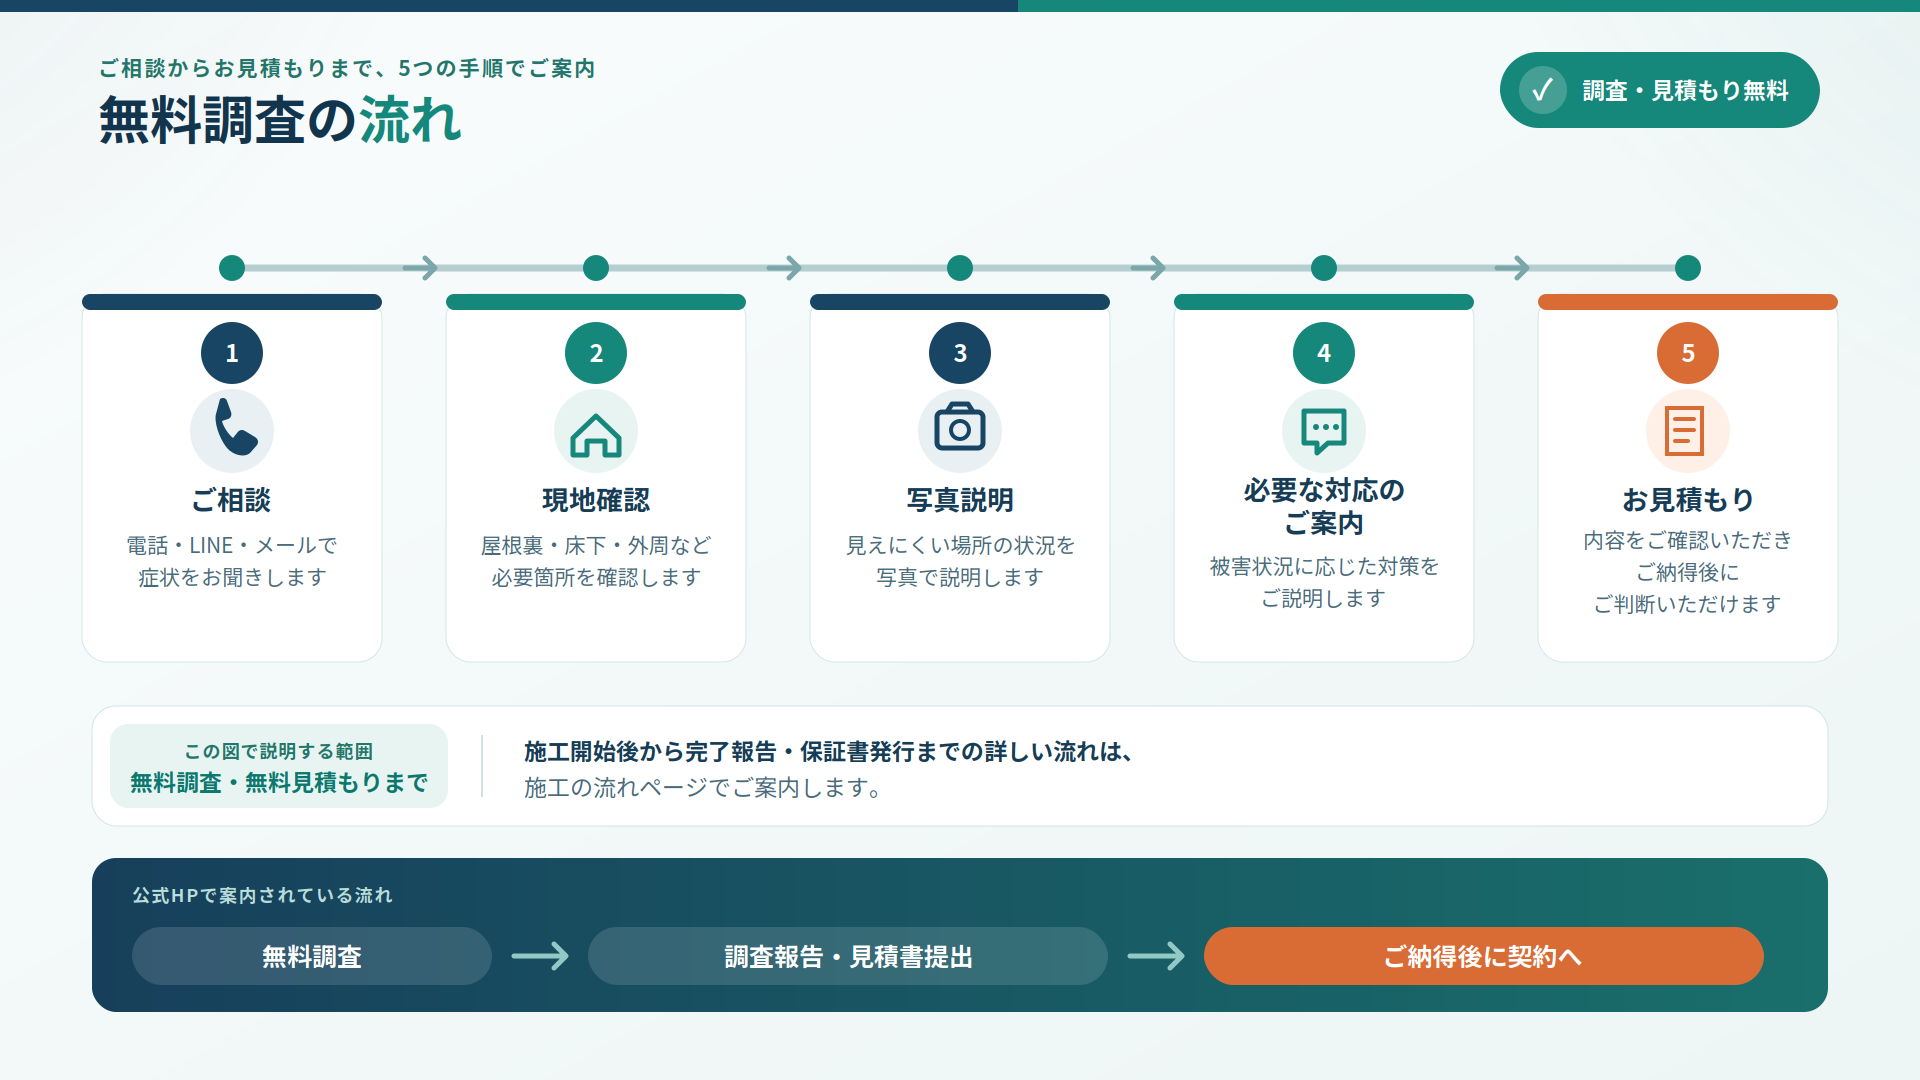Click the arrow between 無料調査 and 調査報告 pills
Viewport: 1920px width, 1080px height.
click(540, 956)
